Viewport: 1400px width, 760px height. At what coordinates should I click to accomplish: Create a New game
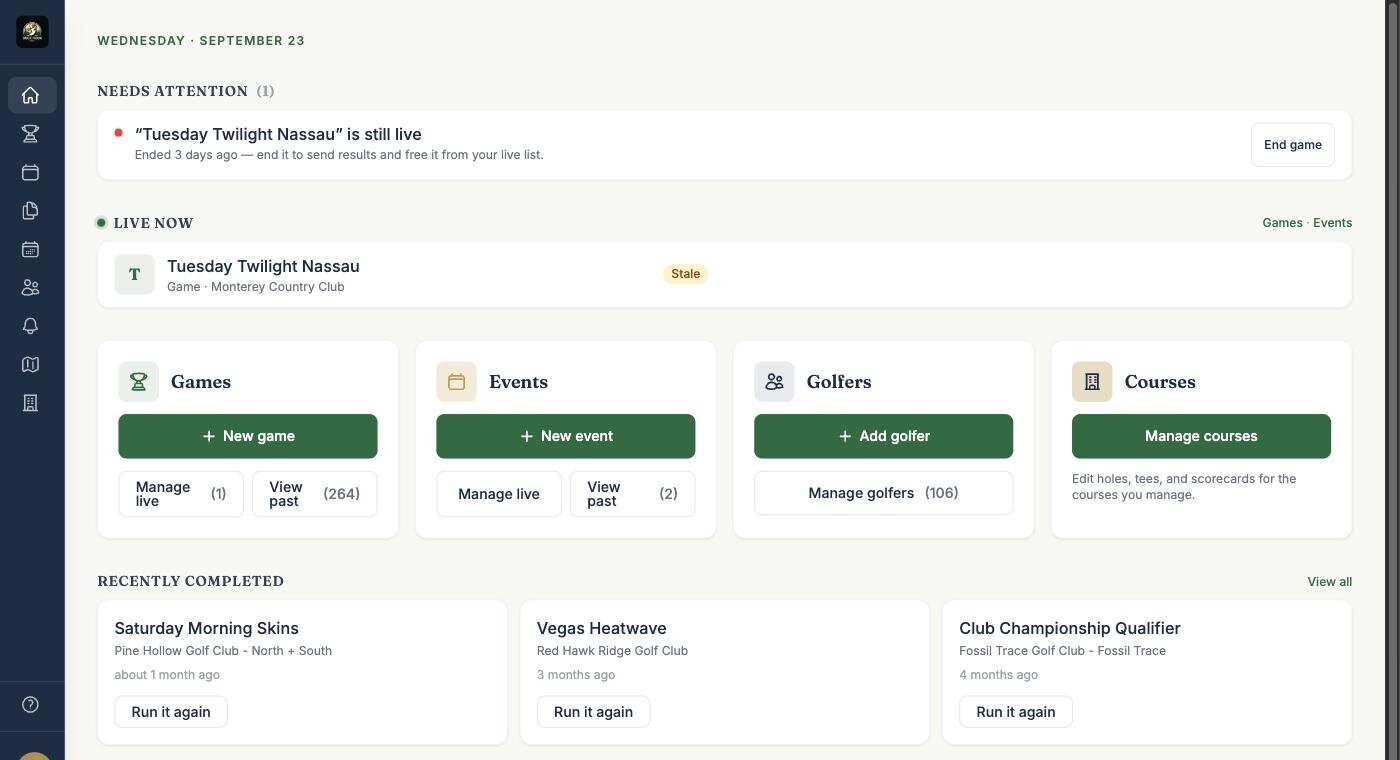pyautogui.click(x=248, y=436)
